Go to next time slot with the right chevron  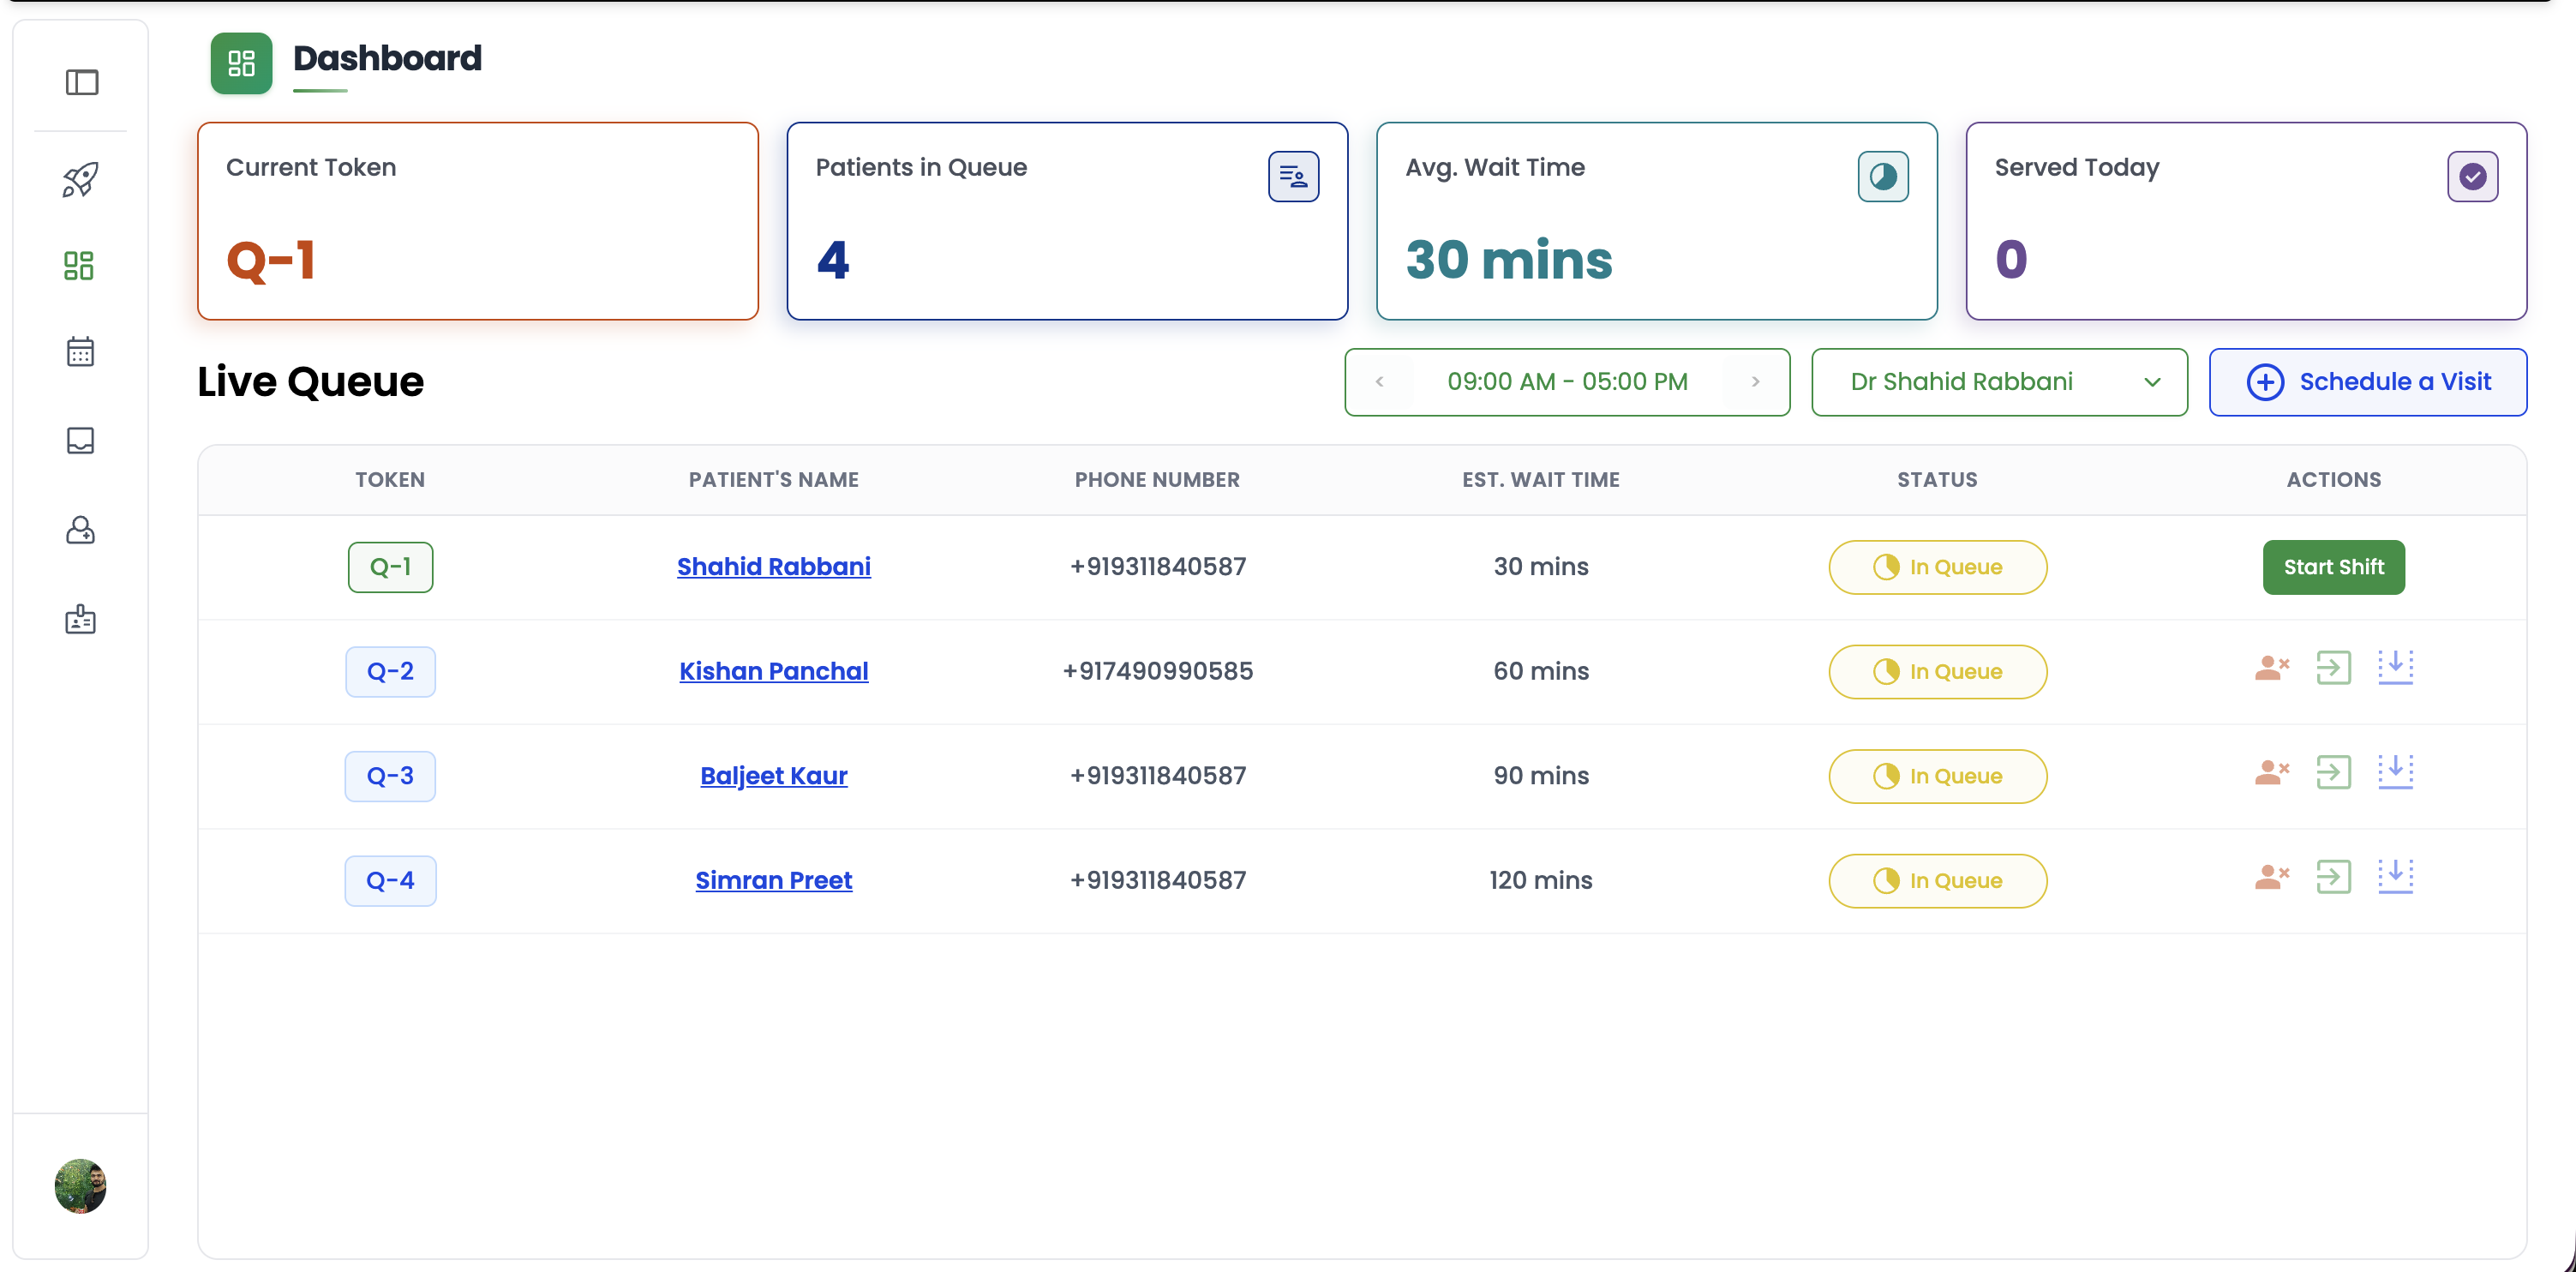tap(1755, 382)
